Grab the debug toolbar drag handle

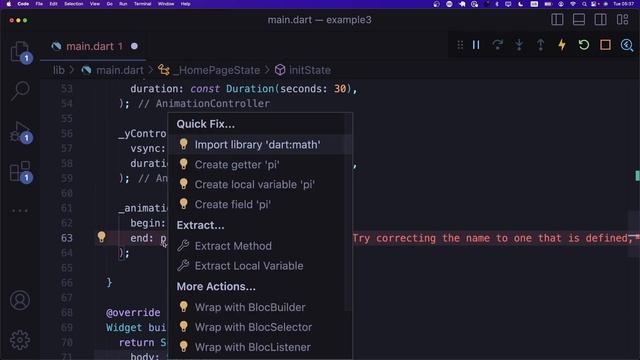coord(460,44)
